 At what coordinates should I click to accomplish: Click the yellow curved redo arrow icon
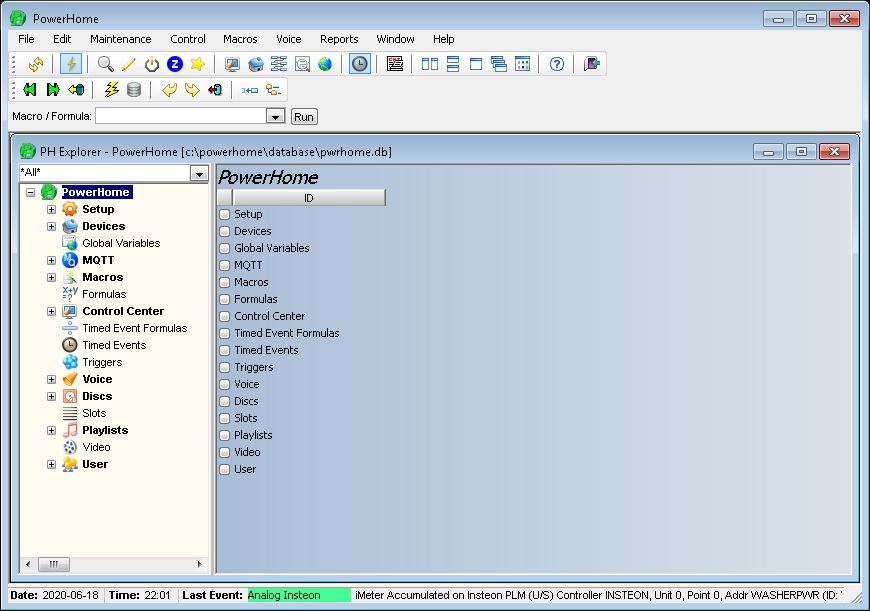192,90
